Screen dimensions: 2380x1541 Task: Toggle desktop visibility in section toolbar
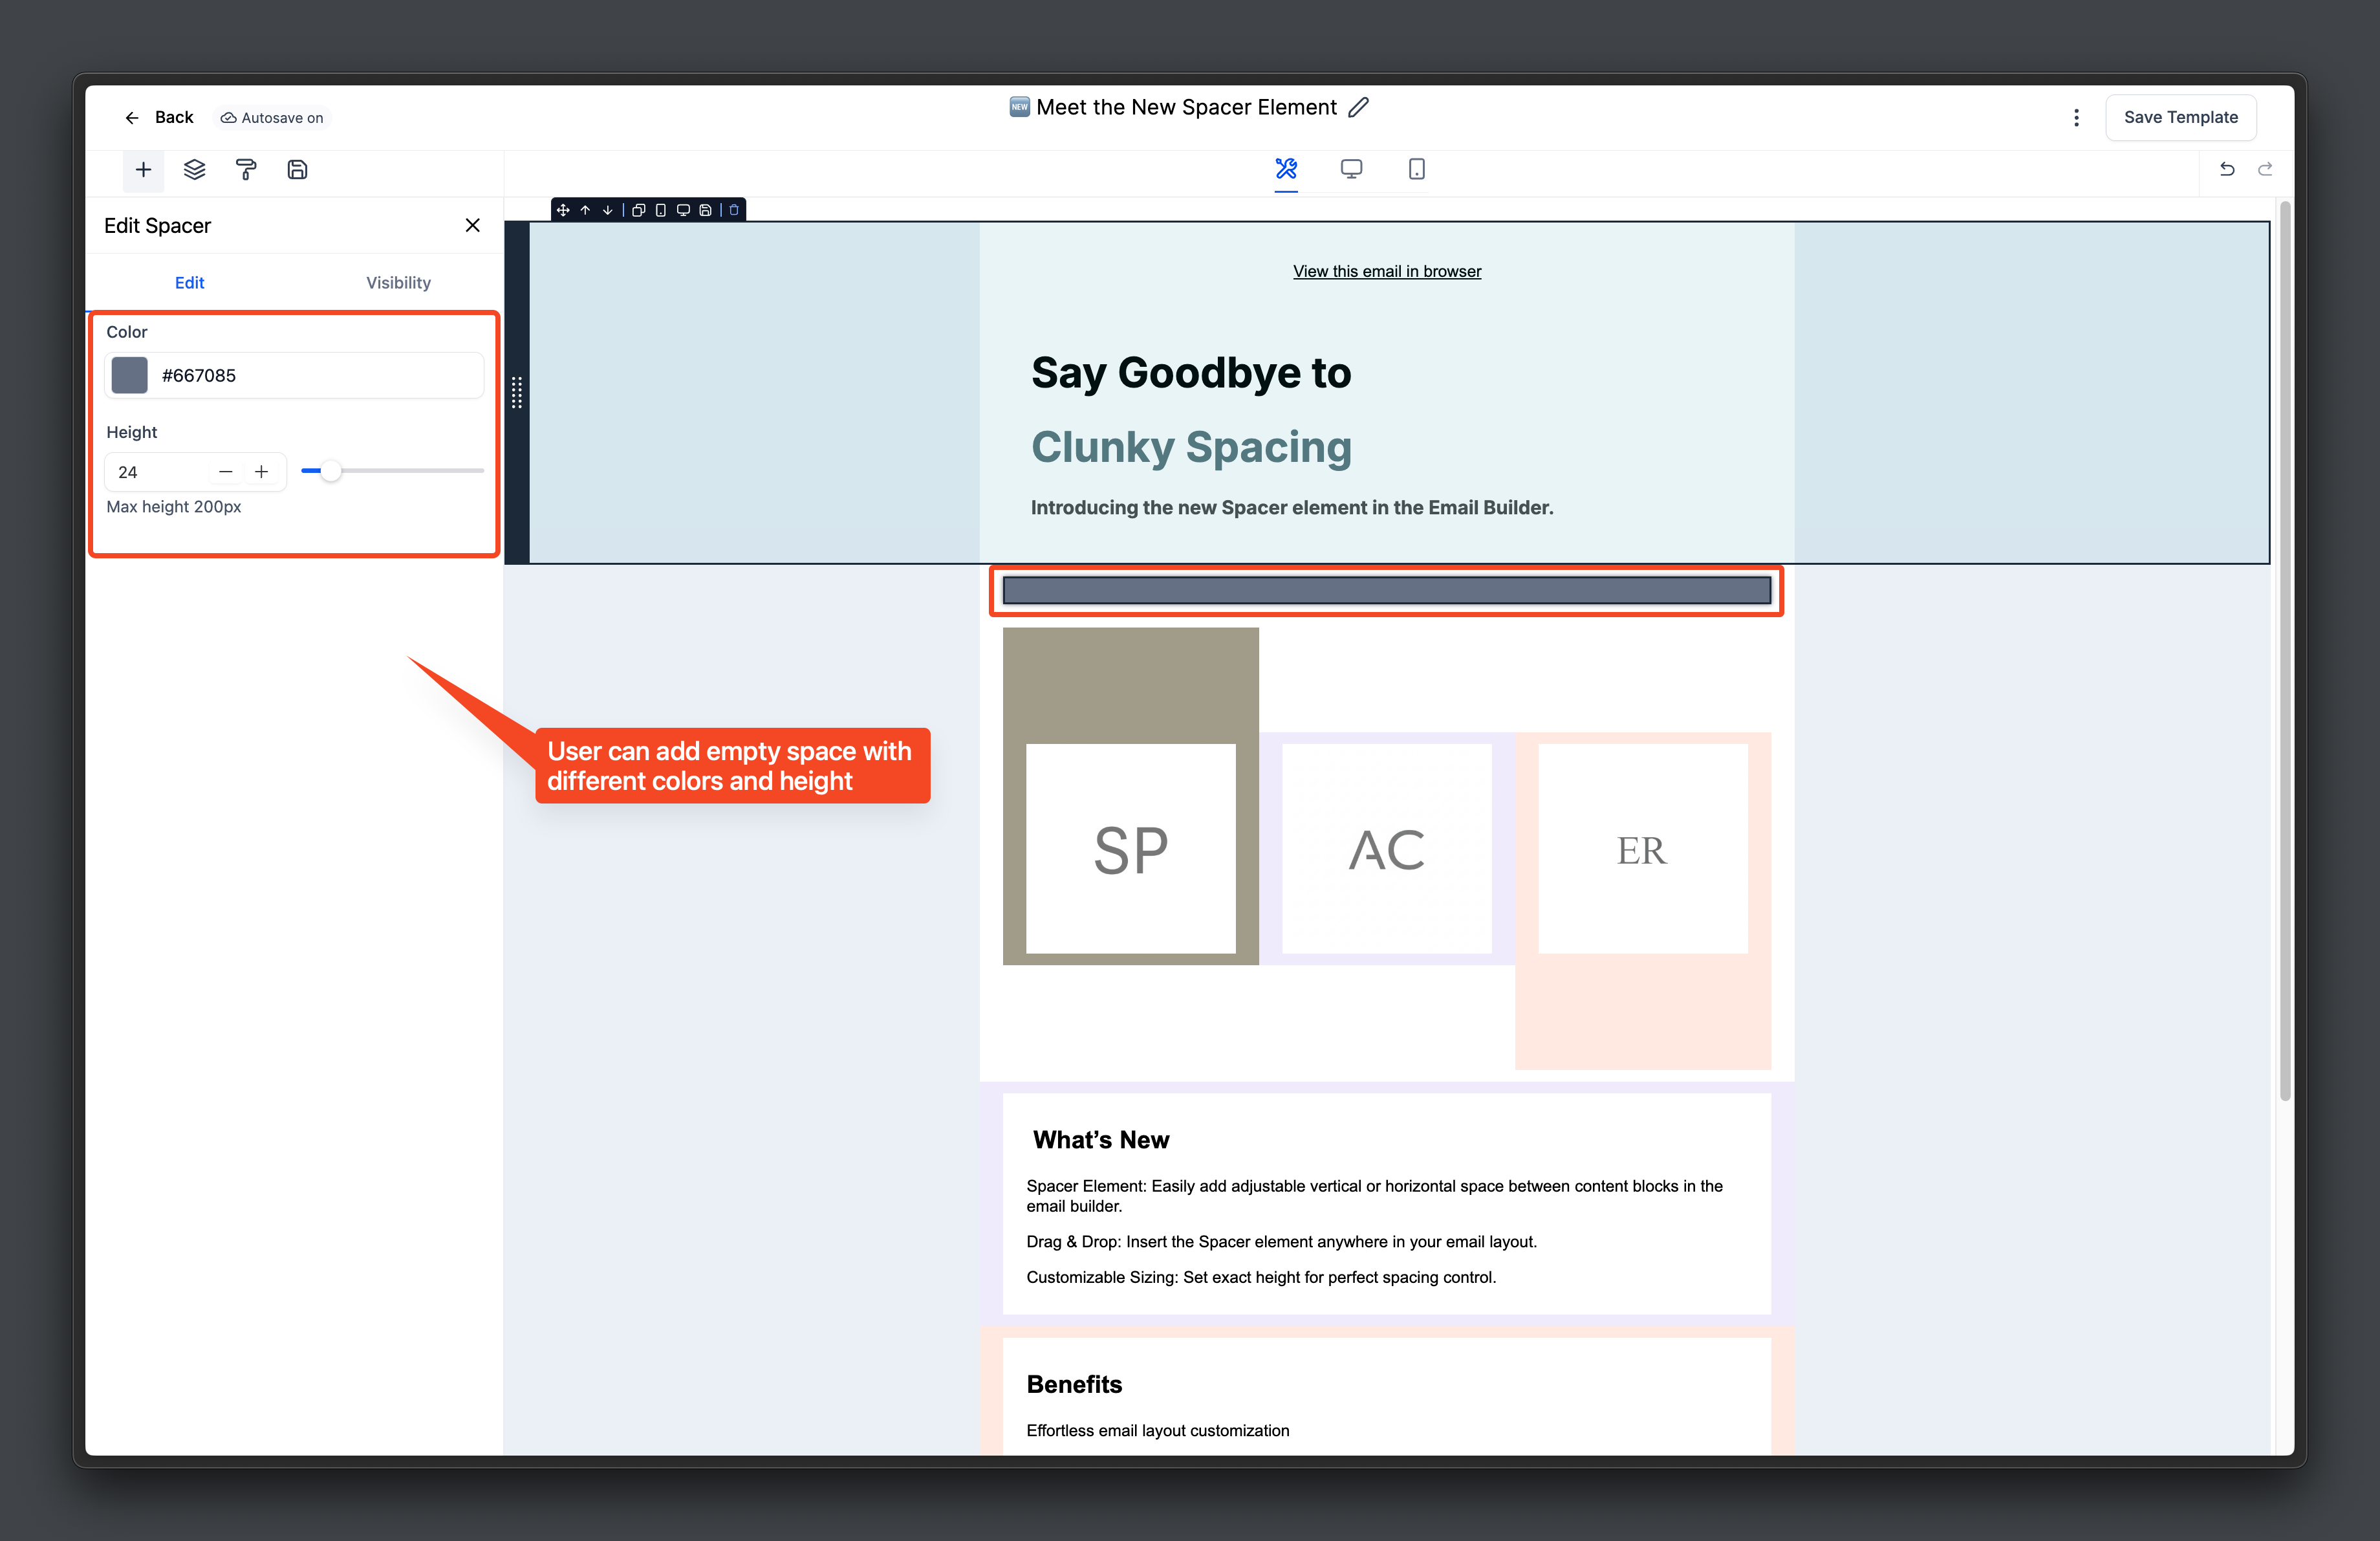[683, 210]
